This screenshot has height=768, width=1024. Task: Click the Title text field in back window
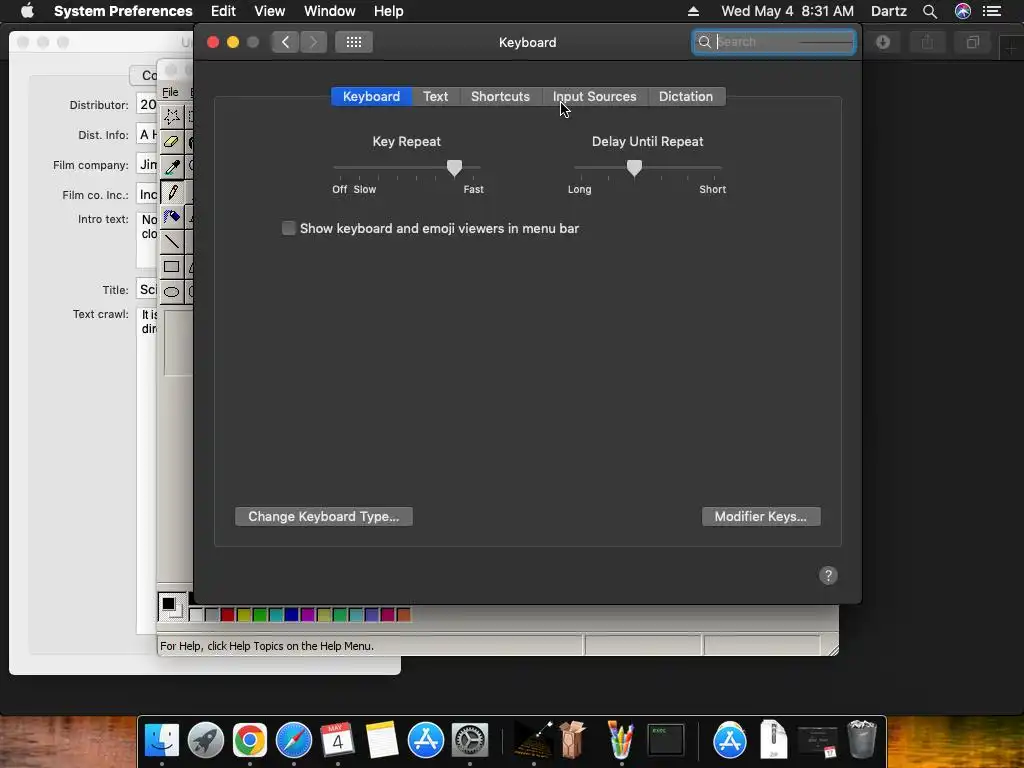click(x=147, y=289)
